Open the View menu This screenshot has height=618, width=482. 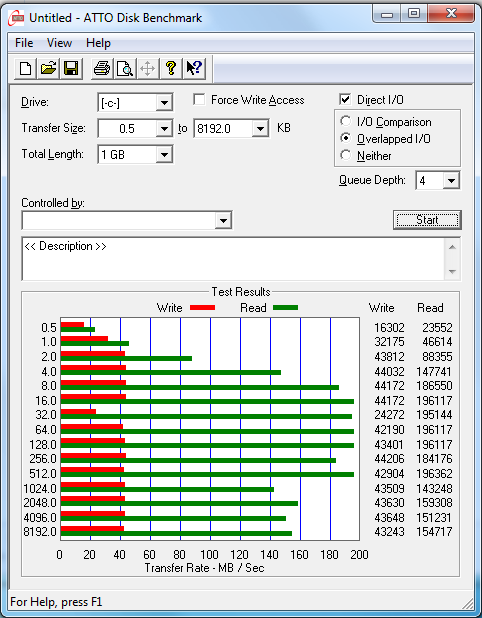pyautogui.click(x=59, y=43)
